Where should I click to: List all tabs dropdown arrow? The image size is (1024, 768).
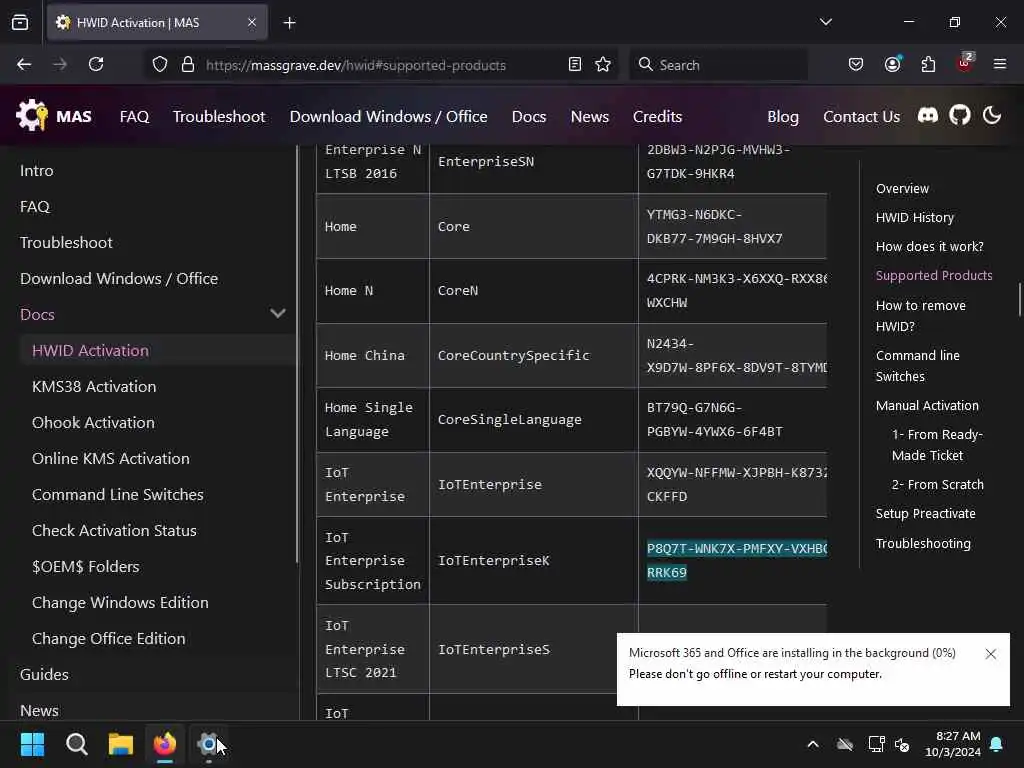[x=825, y=22]
